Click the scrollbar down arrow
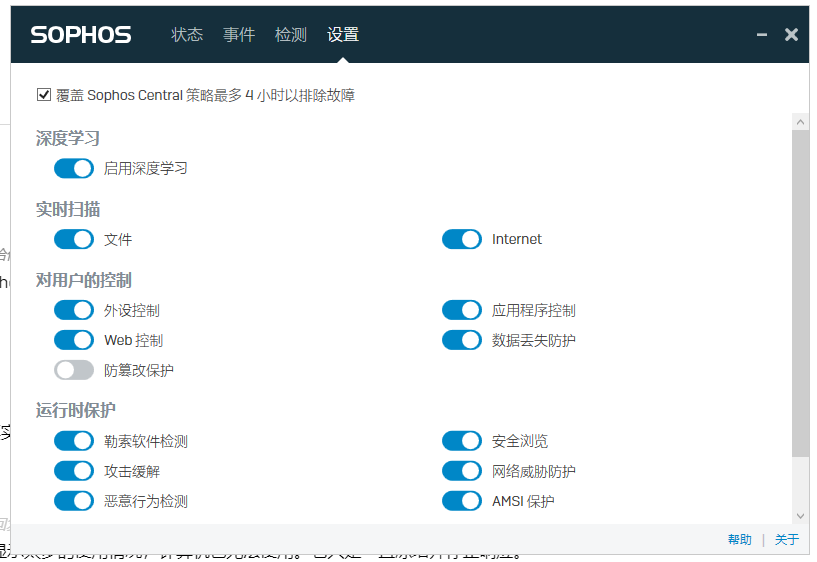817x562 pixels. pyautogui.click(x=800, y=516)
